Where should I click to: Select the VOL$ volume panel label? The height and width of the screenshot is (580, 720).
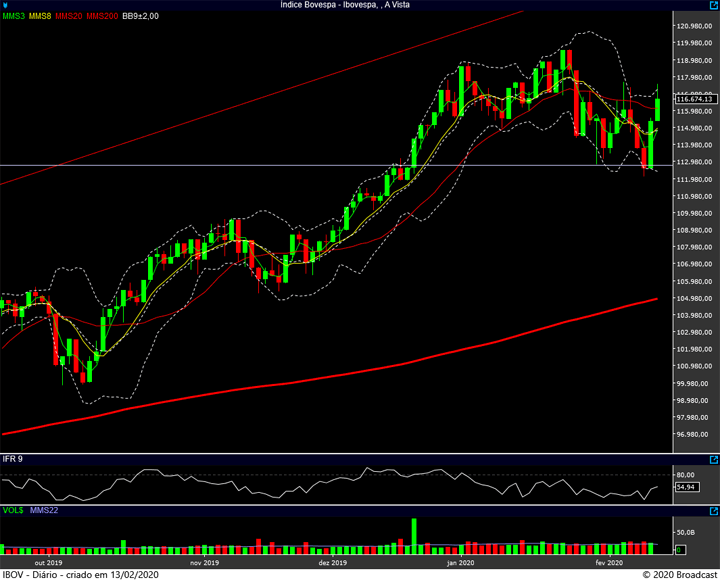(13, 510)
